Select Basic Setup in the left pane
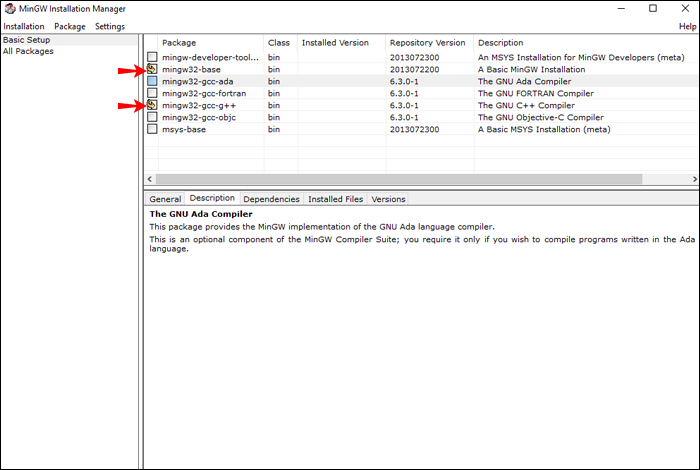The image size is (700, 470). pos(26,40)
